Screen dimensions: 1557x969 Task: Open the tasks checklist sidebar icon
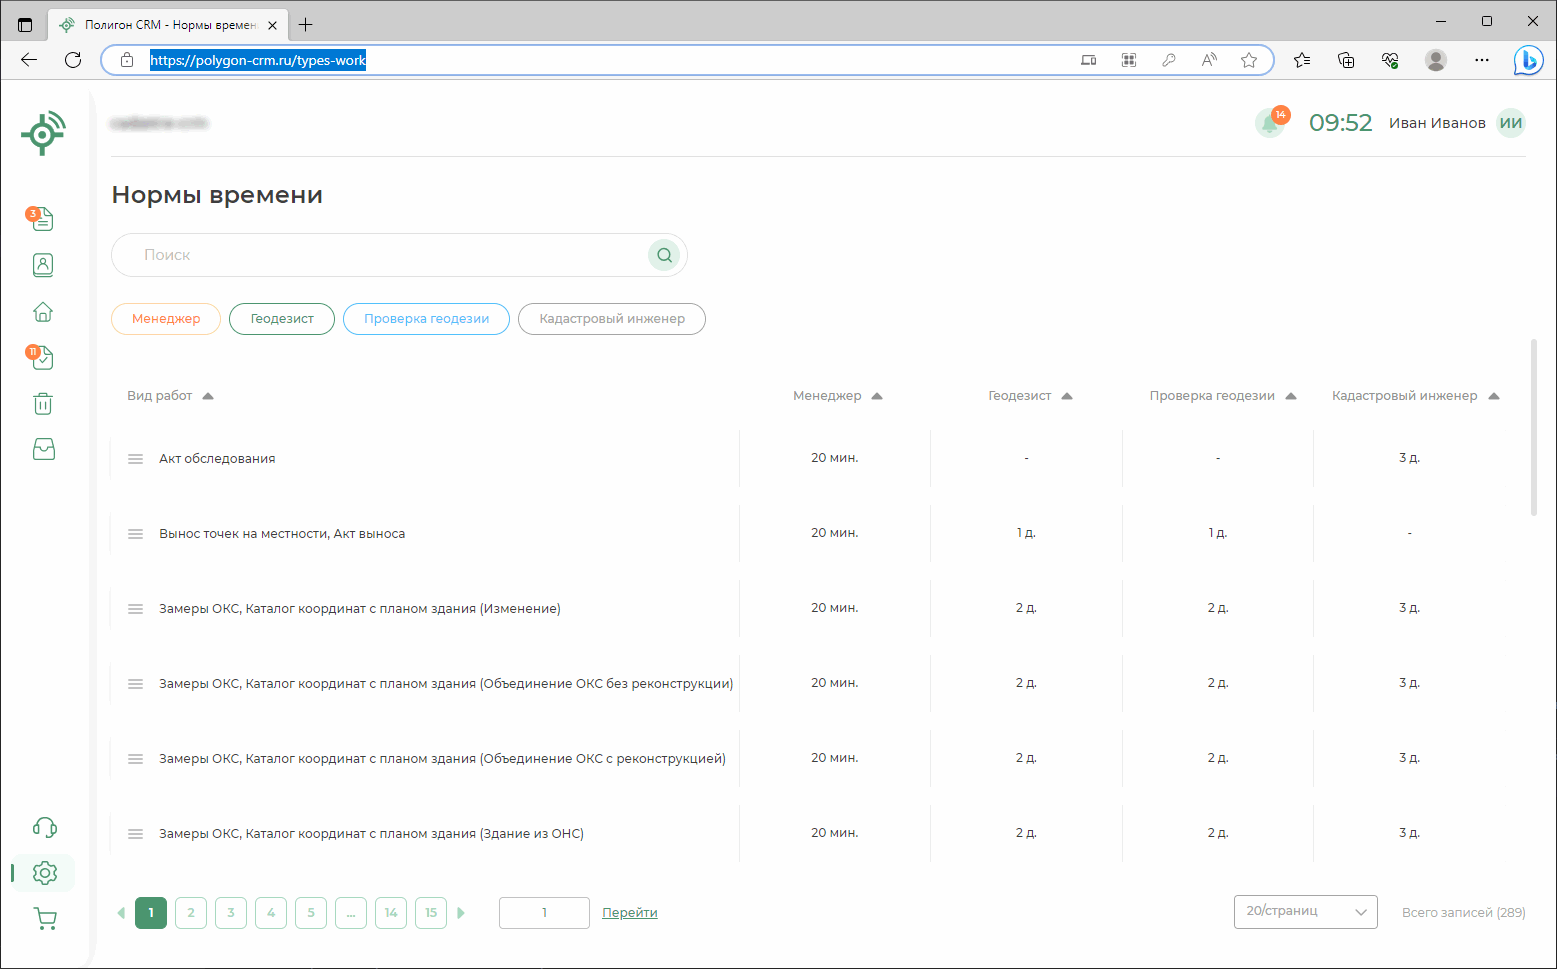(x=42, y=357)
